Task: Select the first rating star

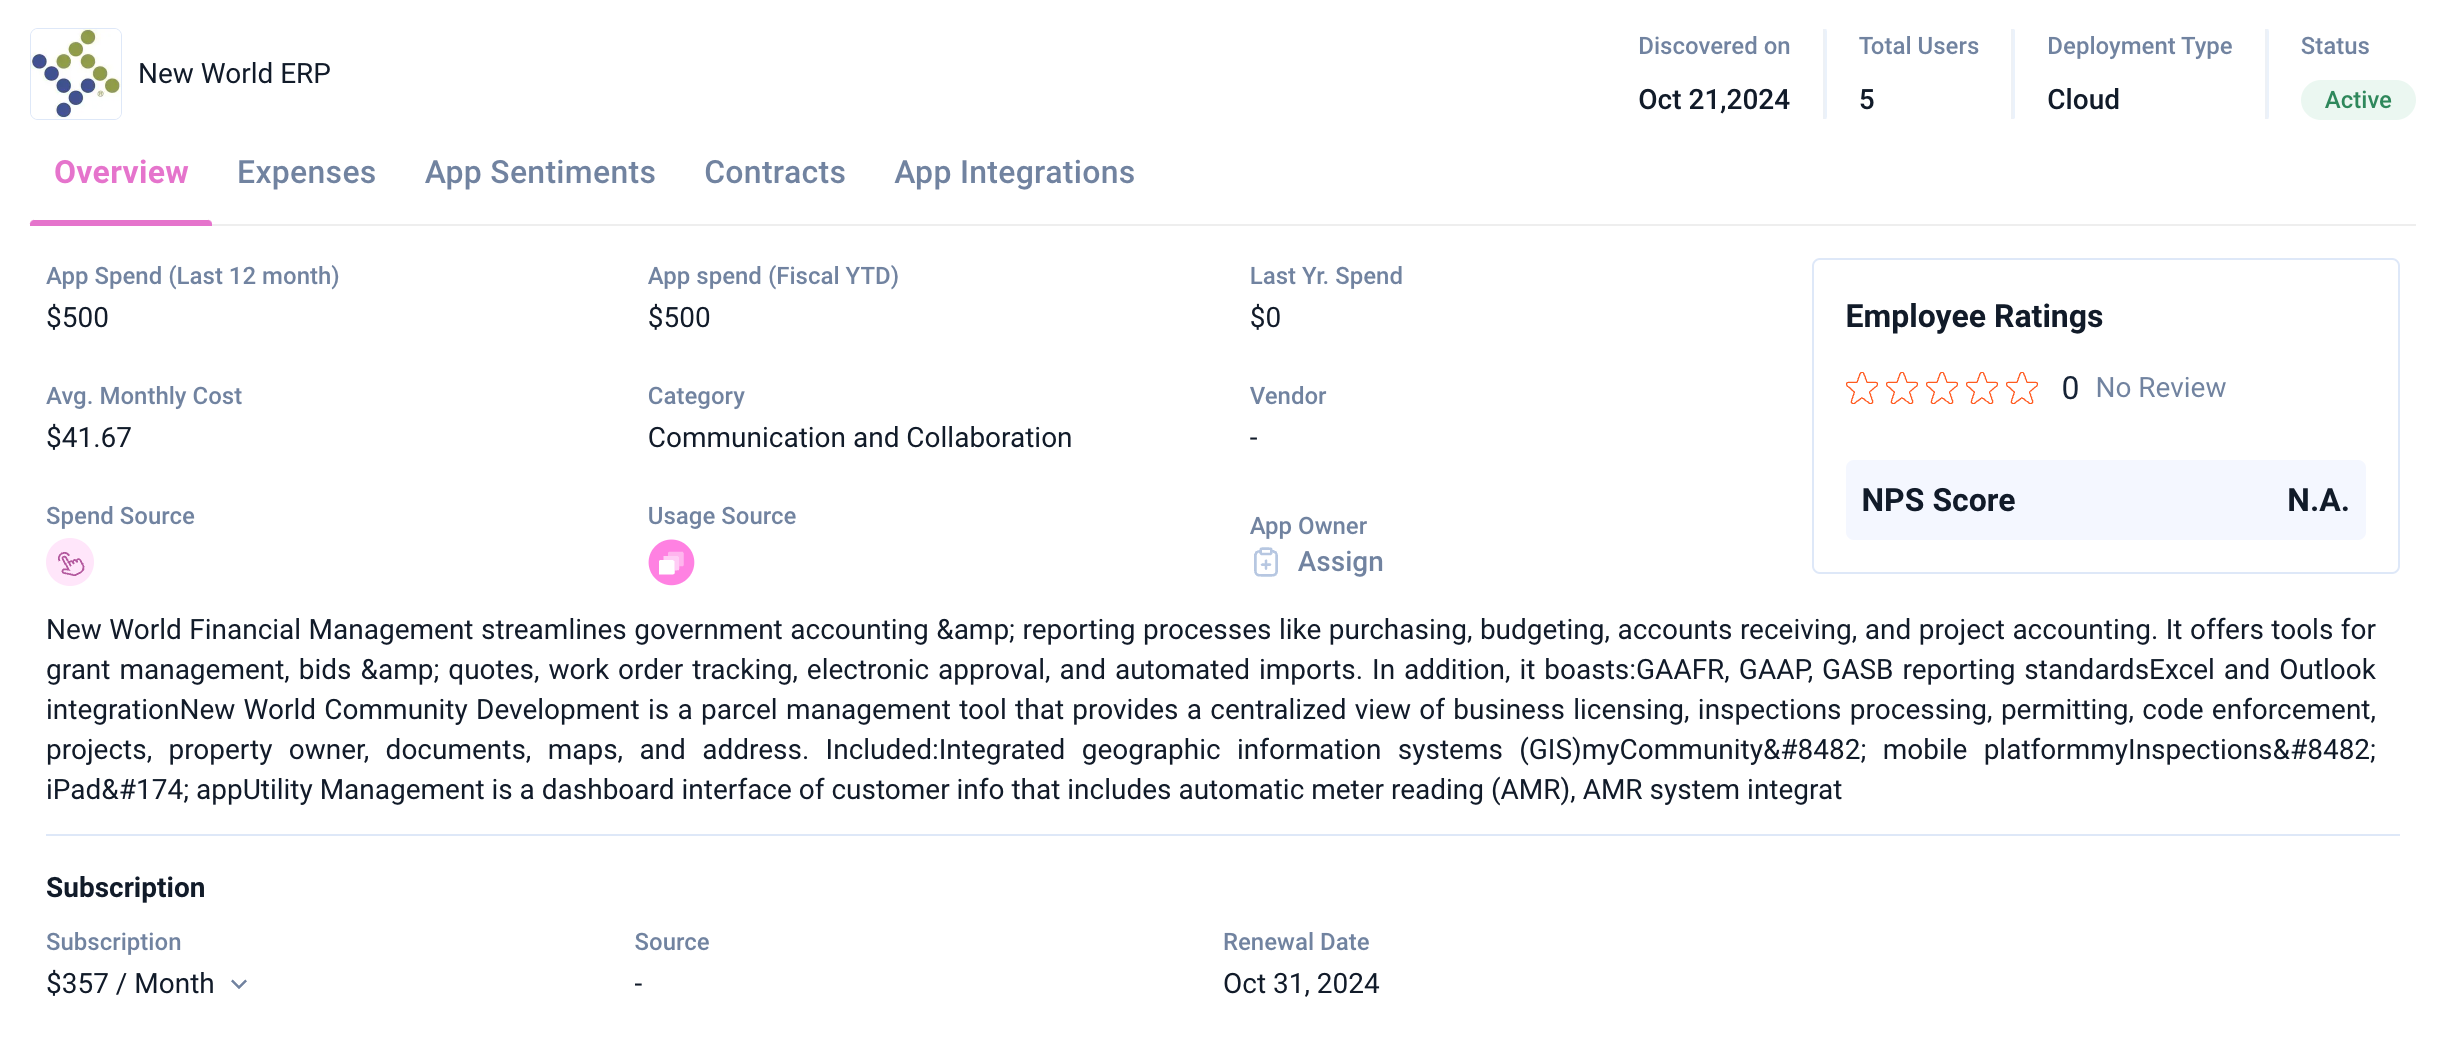Action: click(1862, 388)
